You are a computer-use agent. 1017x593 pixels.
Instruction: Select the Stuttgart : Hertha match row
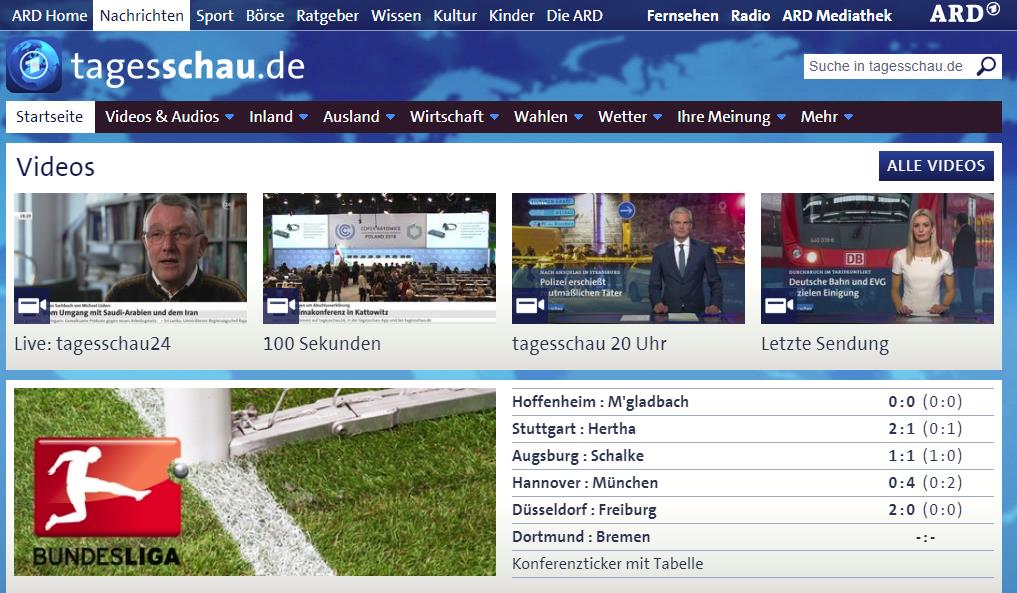click(x=752, y=429)
